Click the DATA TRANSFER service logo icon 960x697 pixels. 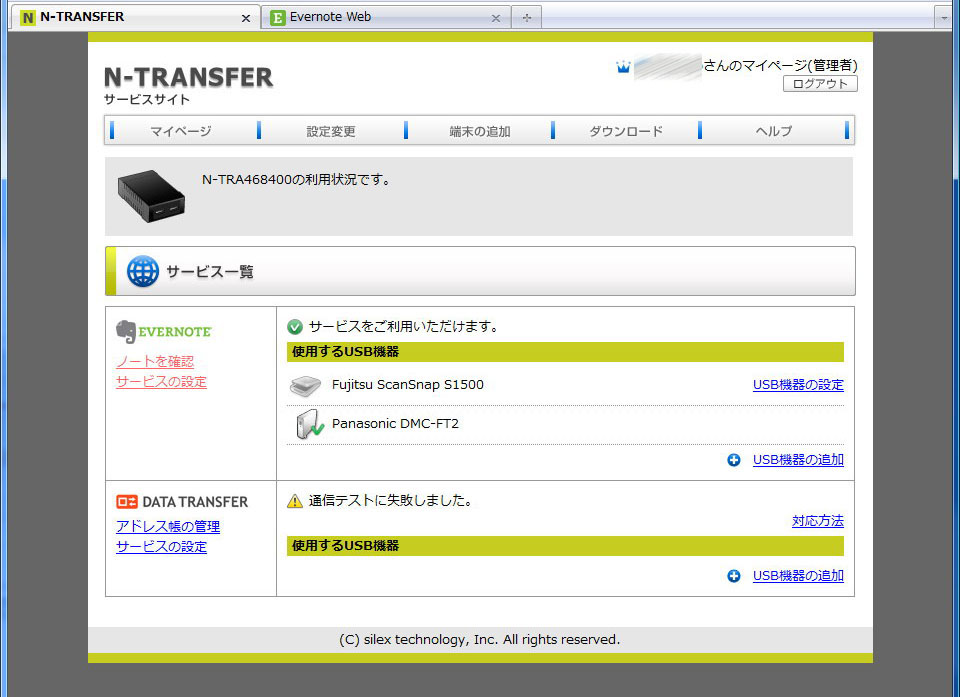[127, 501]
